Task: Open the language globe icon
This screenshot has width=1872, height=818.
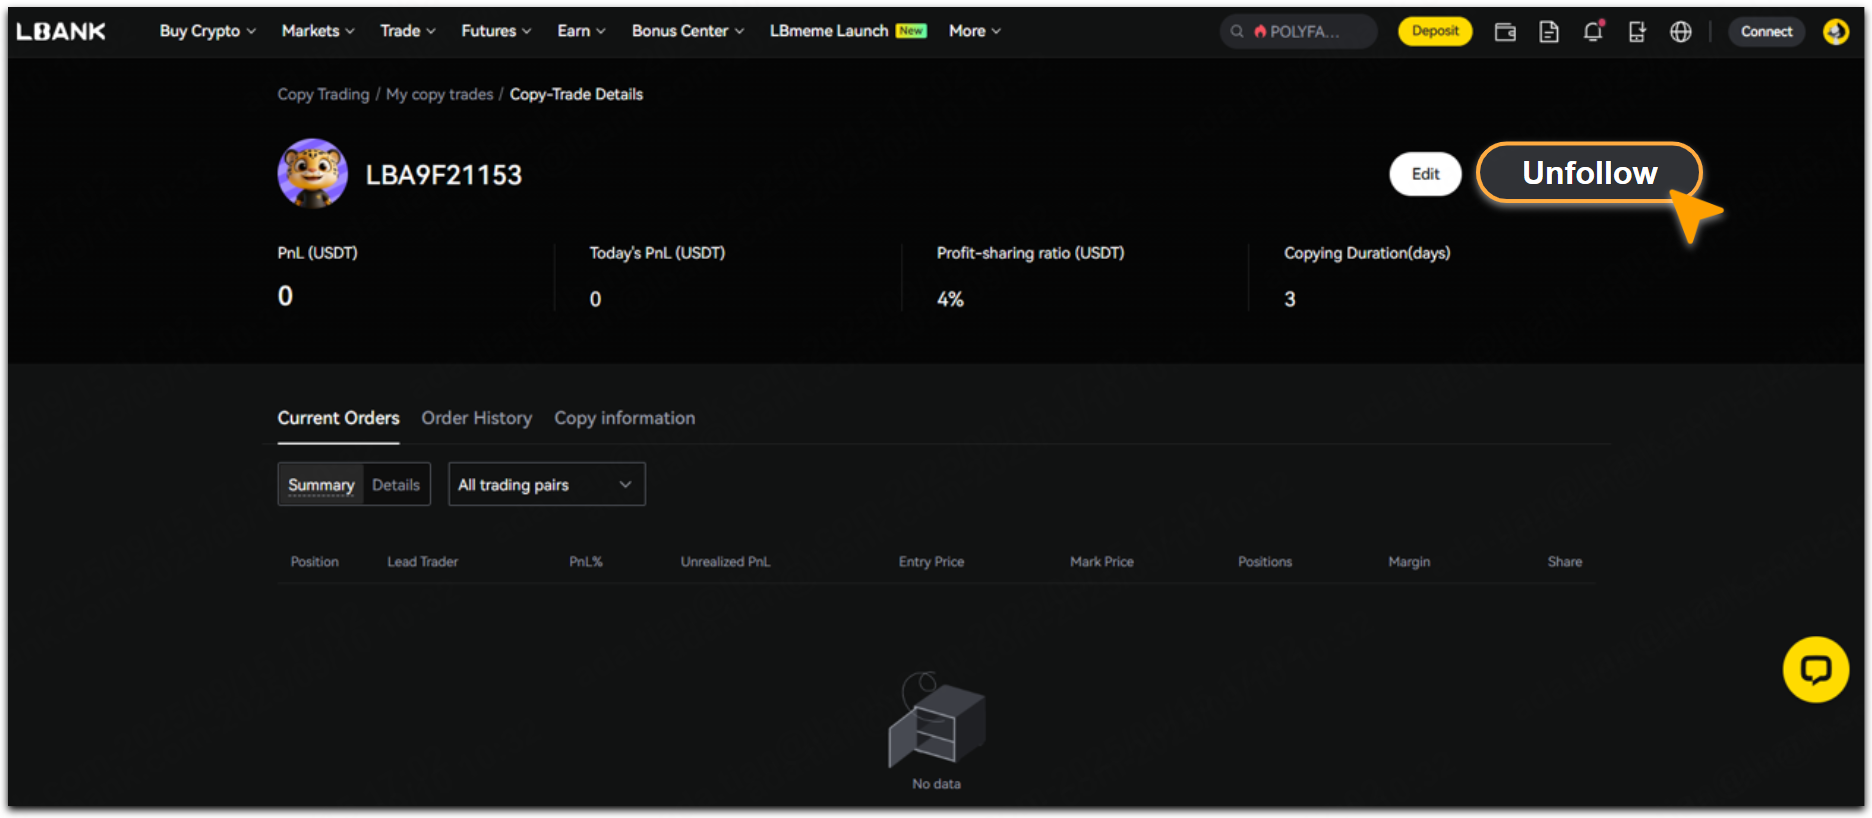Action: pos(1681,32)
